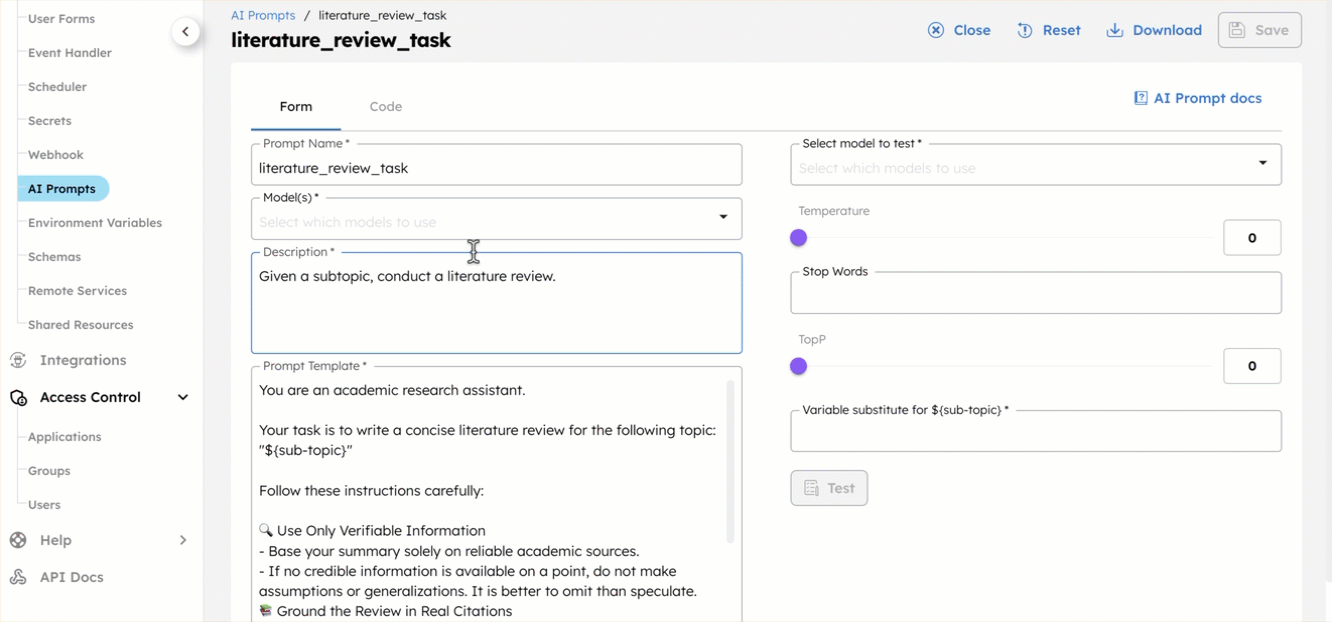Click the Integrations sidebar icon

[18, 360]
